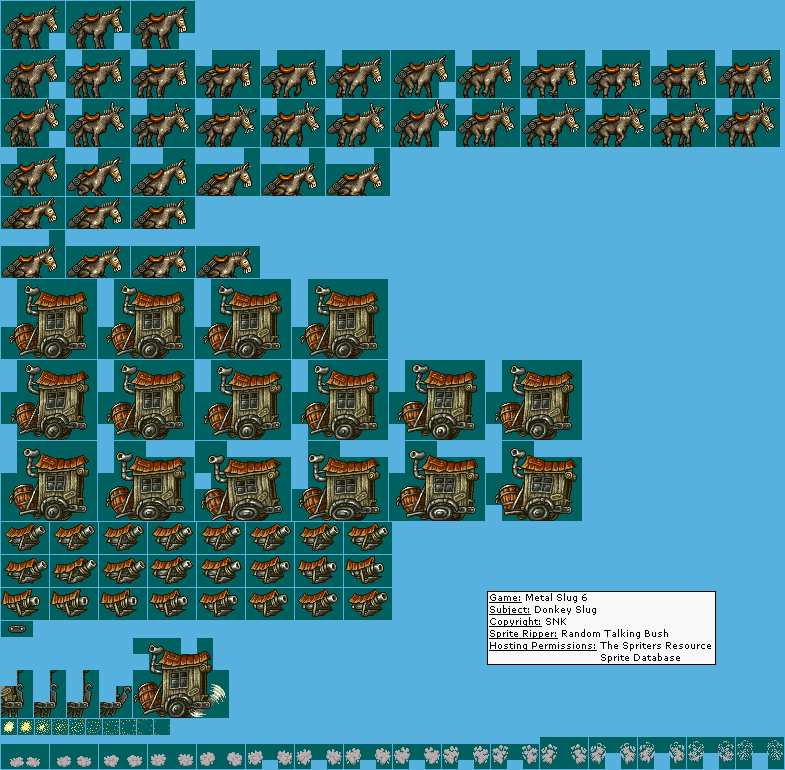Select the "Metal Slug 6" text
Viewport: 785px width, 770px height.
click(x=556, y=598)
